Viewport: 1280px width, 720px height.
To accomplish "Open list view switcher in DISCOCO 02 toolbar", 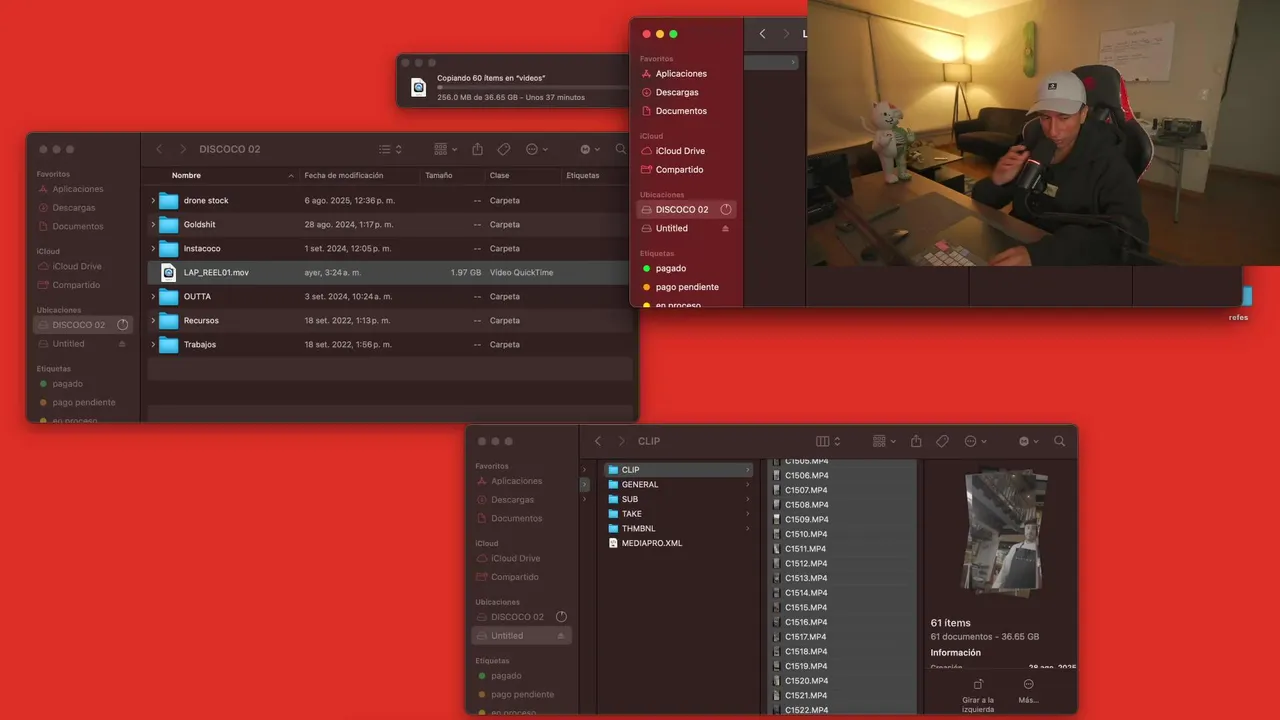I will (390, 149).
